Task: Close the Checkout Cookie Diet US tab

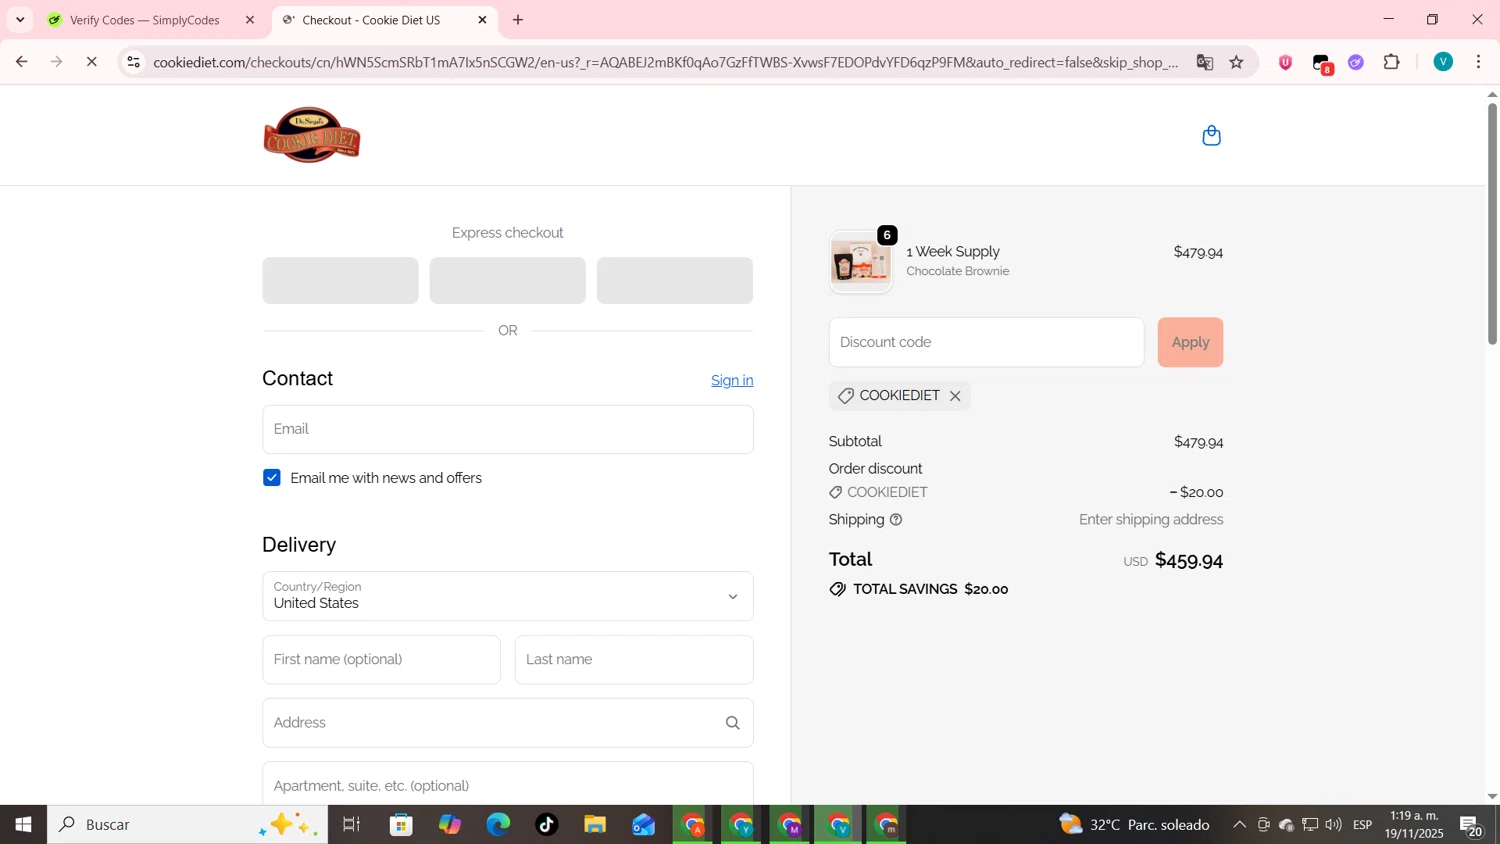Action: click(x=482, y=20)
